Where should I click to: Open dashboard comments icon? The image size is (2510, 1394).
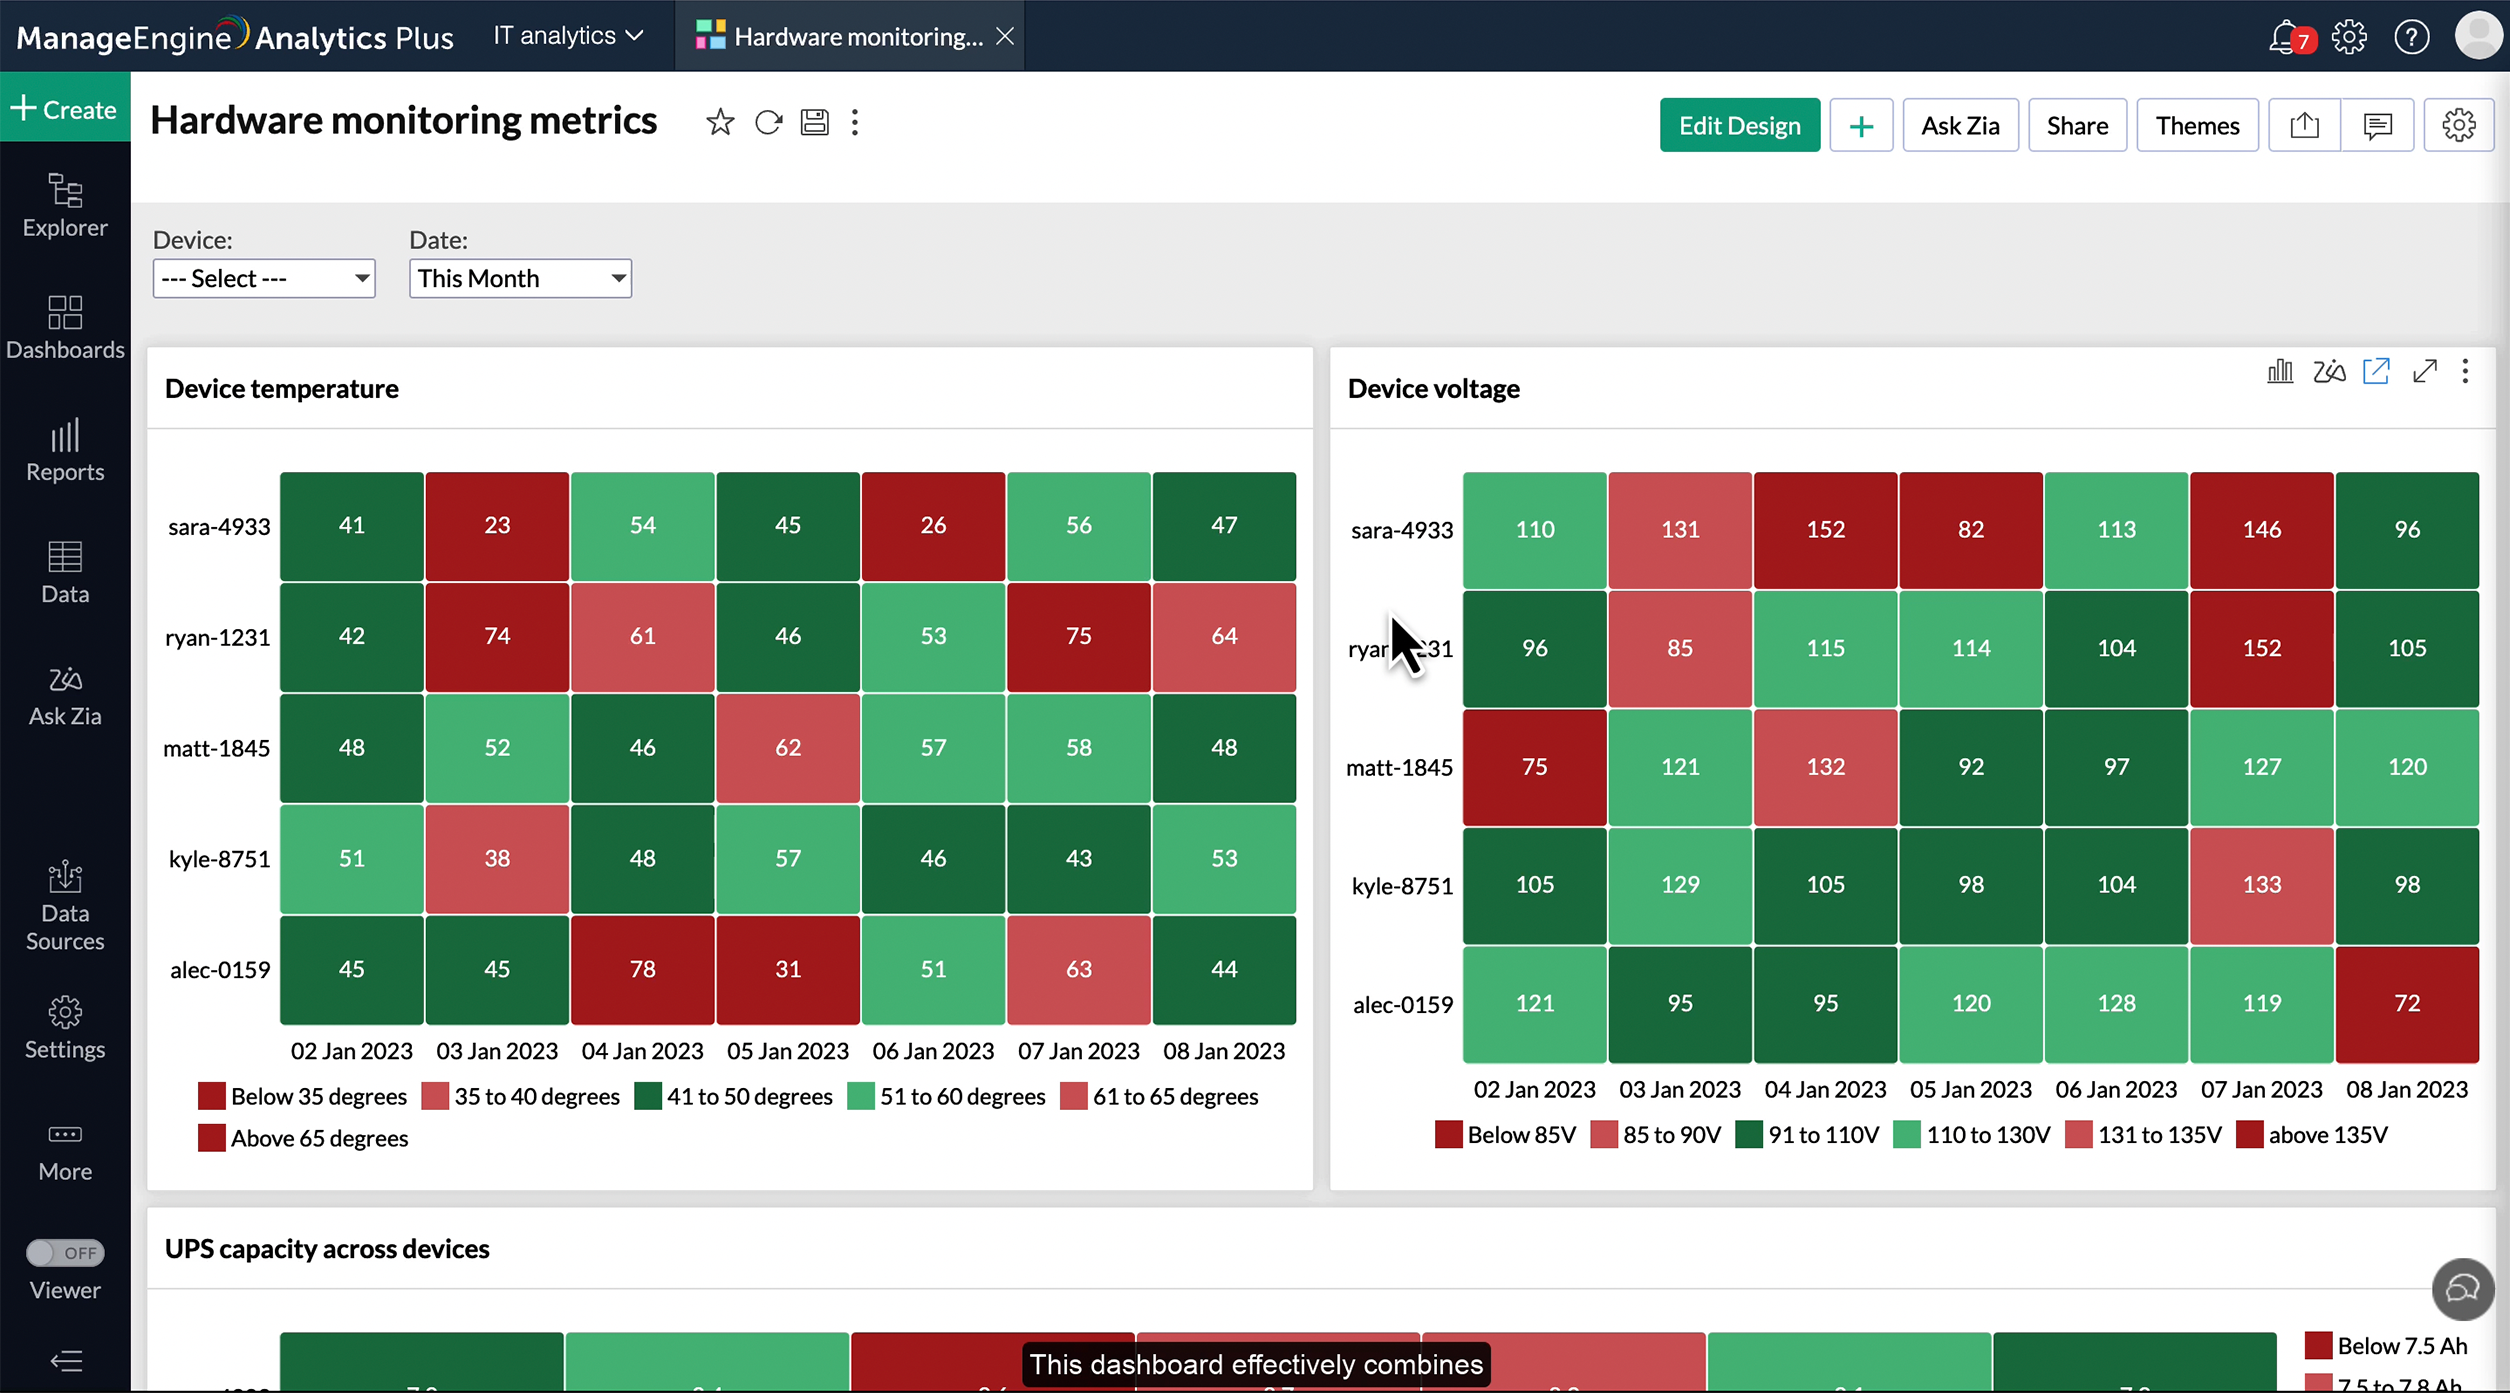2377,125
